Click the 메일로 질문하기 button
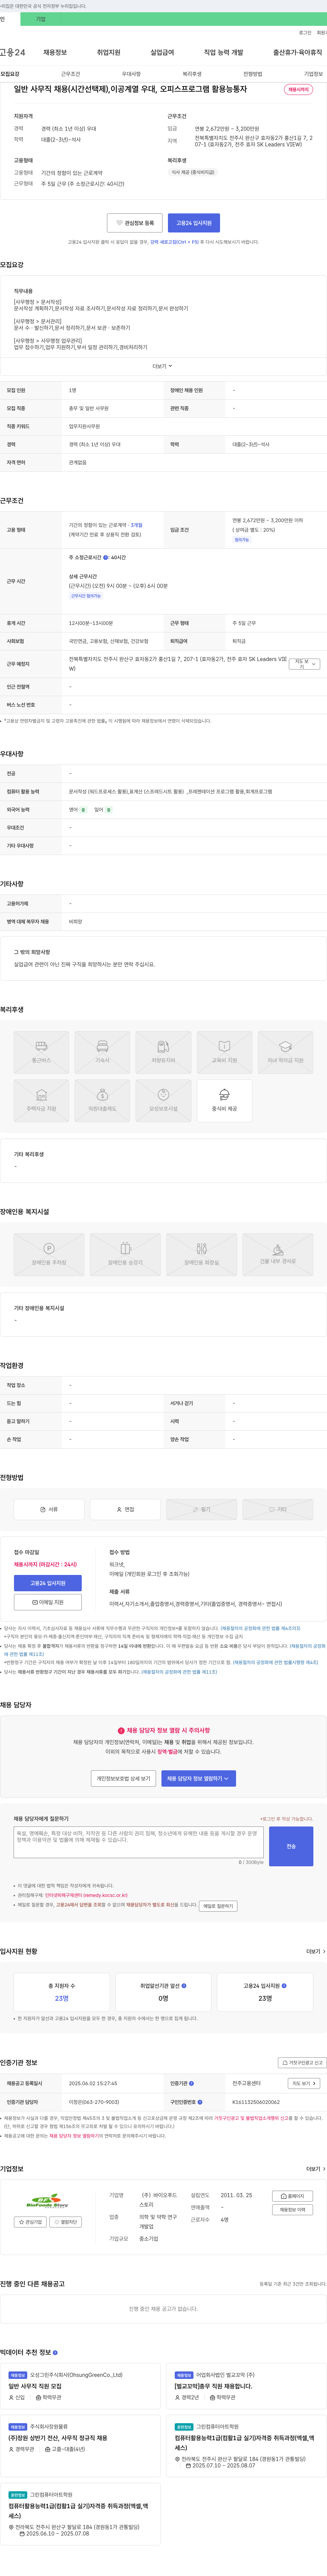The image size is (327, 2576). pyautogui.click(x=218, y=1906)
